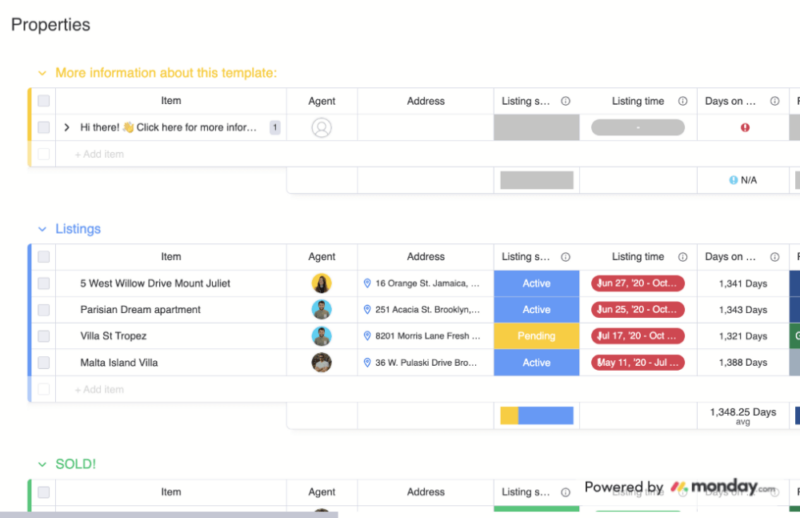Click agent avatar for Villa St Tropez
800x518 pixels.
(x=321, y=336)
